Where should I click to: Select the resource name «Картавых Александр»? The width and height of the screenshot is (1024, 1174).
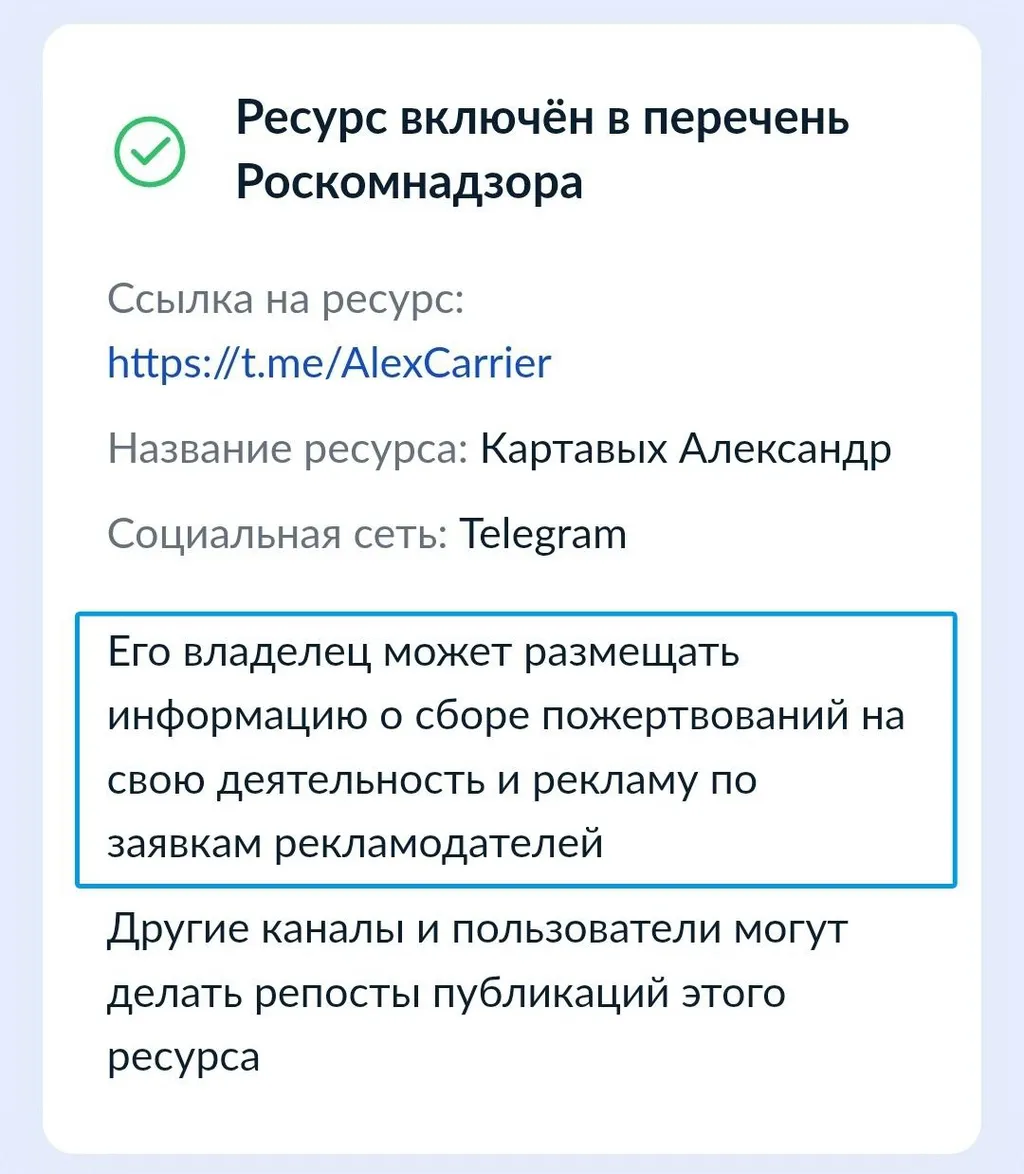[x=684, y=448]
